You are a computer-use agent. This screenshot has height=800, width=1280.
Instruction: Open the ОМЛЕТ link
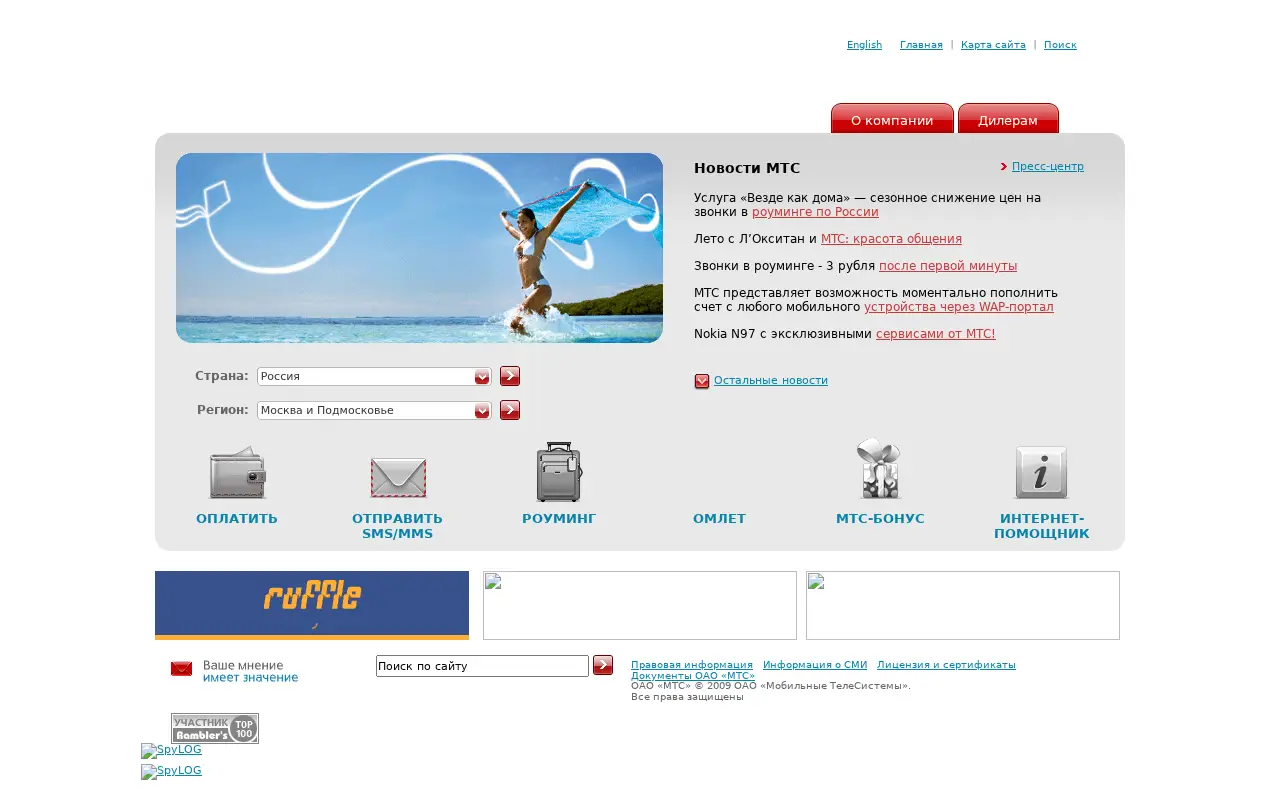click(x=719, y=519)
